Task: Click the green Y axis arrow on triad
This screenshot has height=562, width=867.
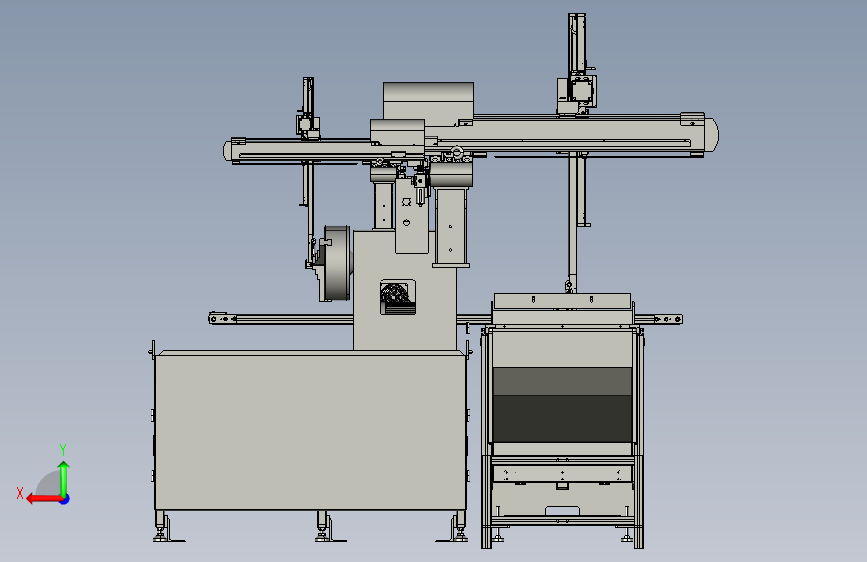Action: click(64, 479)
